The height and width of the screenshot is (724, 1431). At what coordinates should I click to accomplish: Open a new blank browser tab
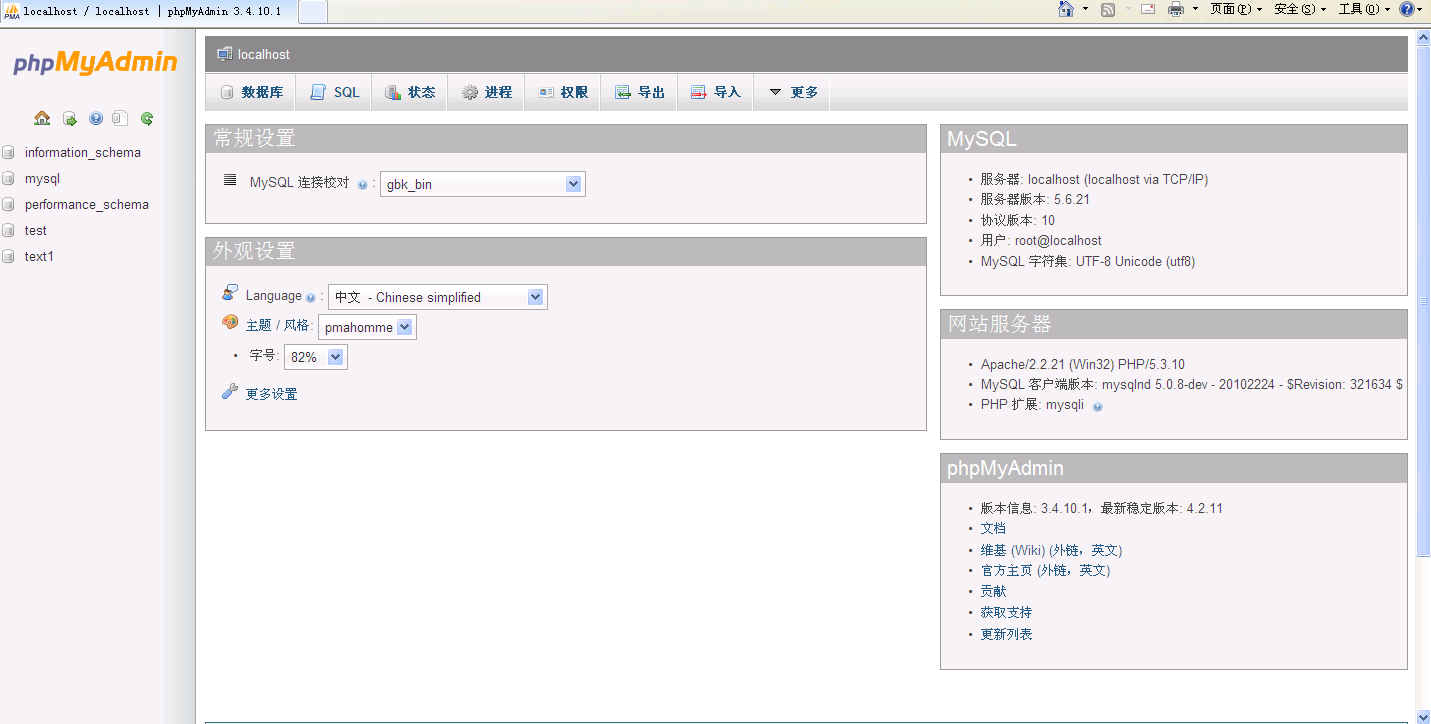tap(313, 11)
